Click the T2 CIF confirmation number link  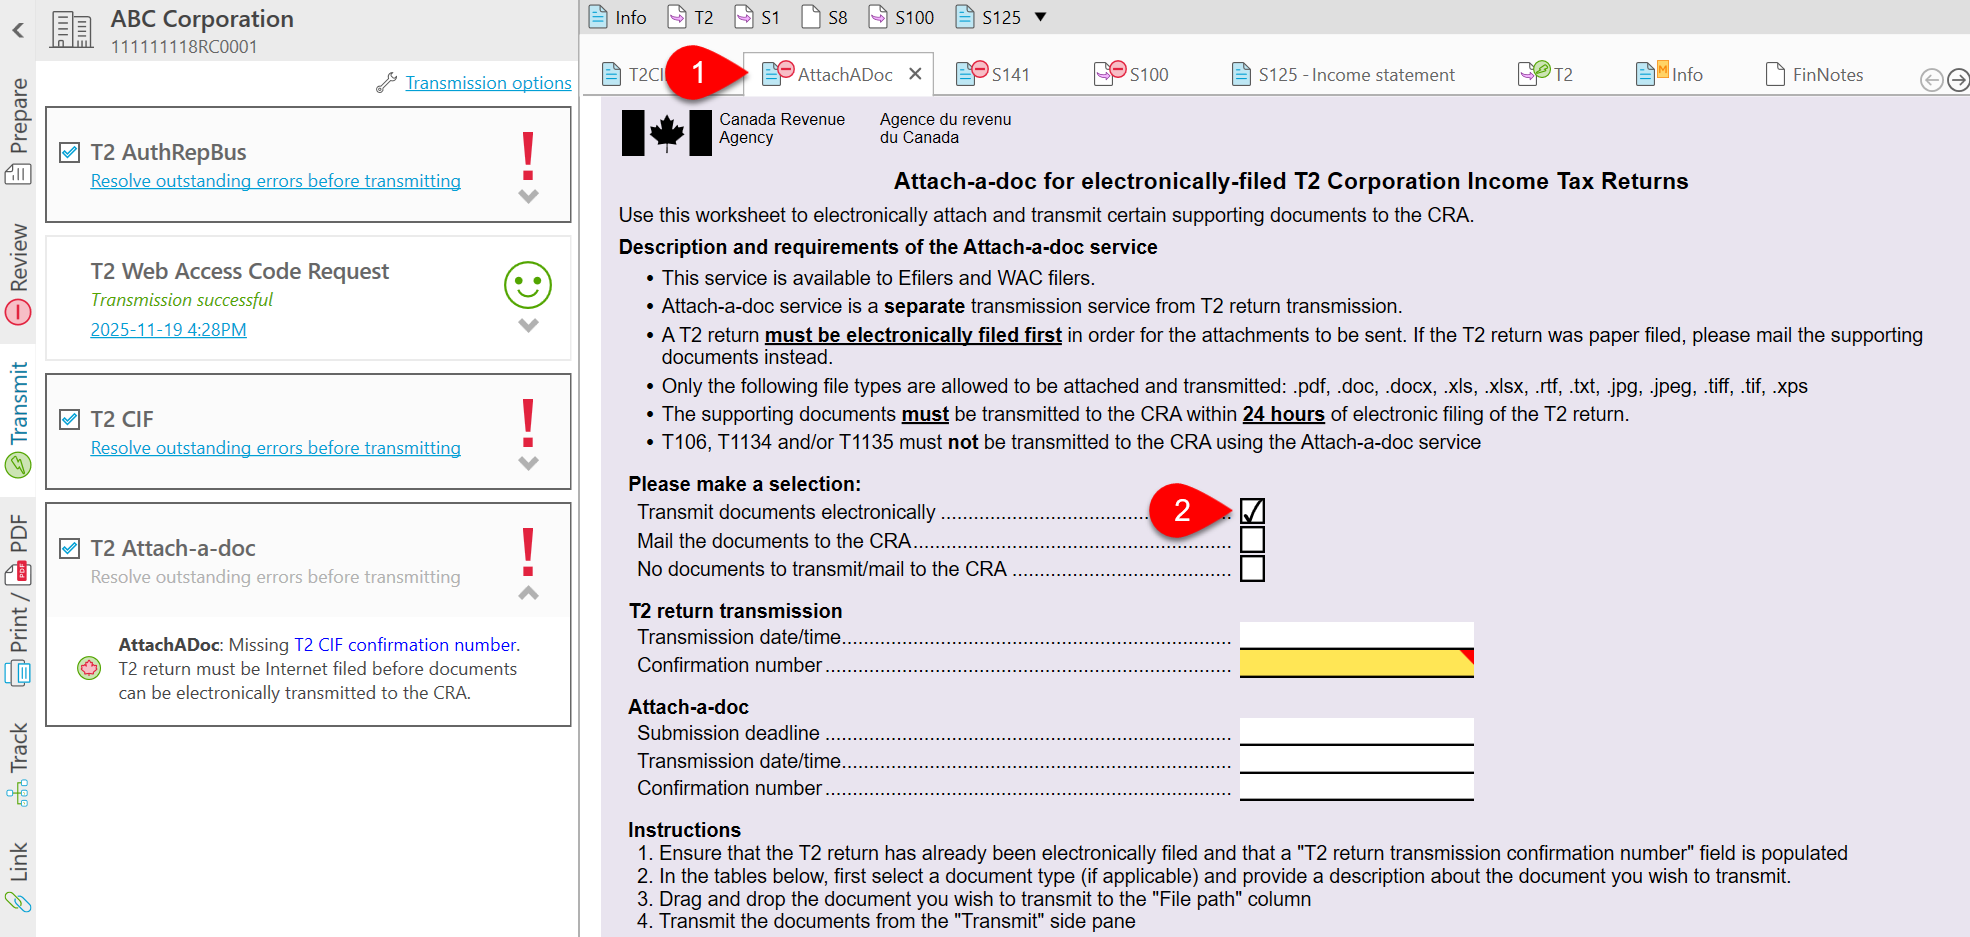pos(404,644)
